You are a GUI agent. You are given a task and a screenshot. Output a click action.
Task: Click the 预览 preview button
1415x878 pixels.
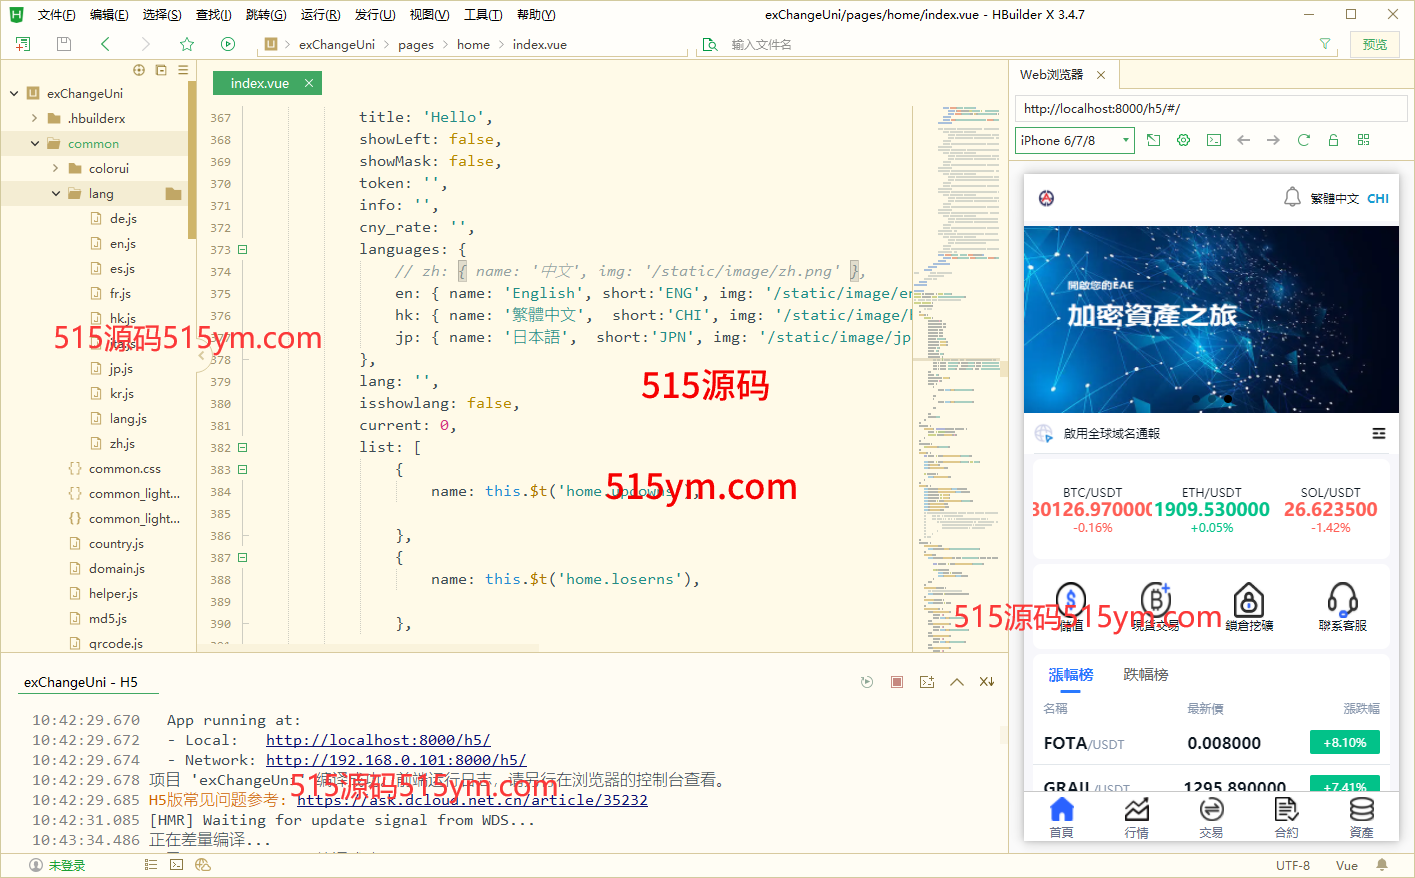point(1375,44)
